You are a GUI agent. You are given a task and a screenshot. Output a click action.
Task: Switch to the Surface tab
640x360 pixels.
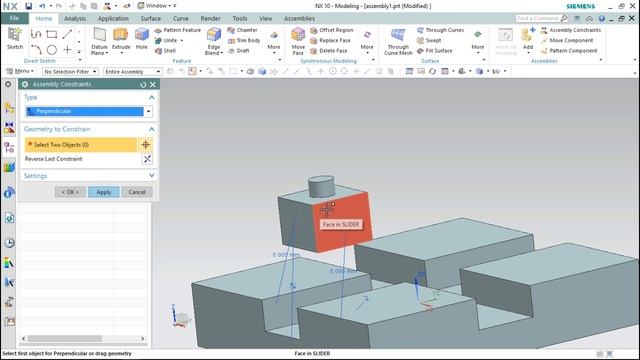coord(151,19)
